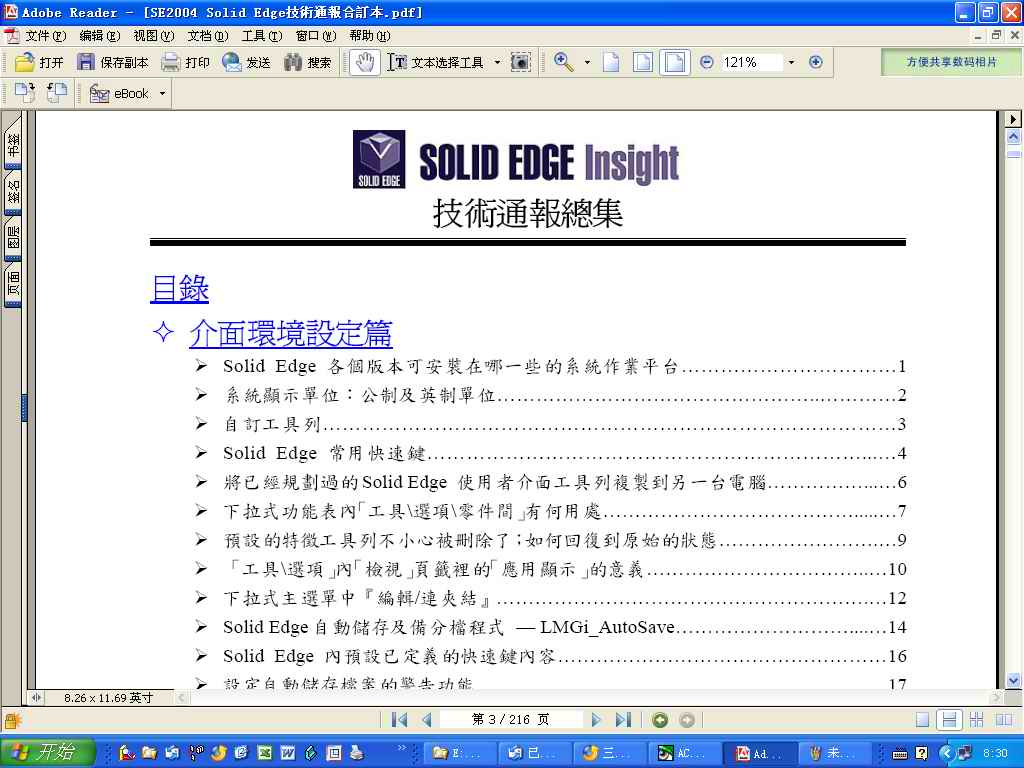Click the 目錄 heading link

[x=180, y=288]
